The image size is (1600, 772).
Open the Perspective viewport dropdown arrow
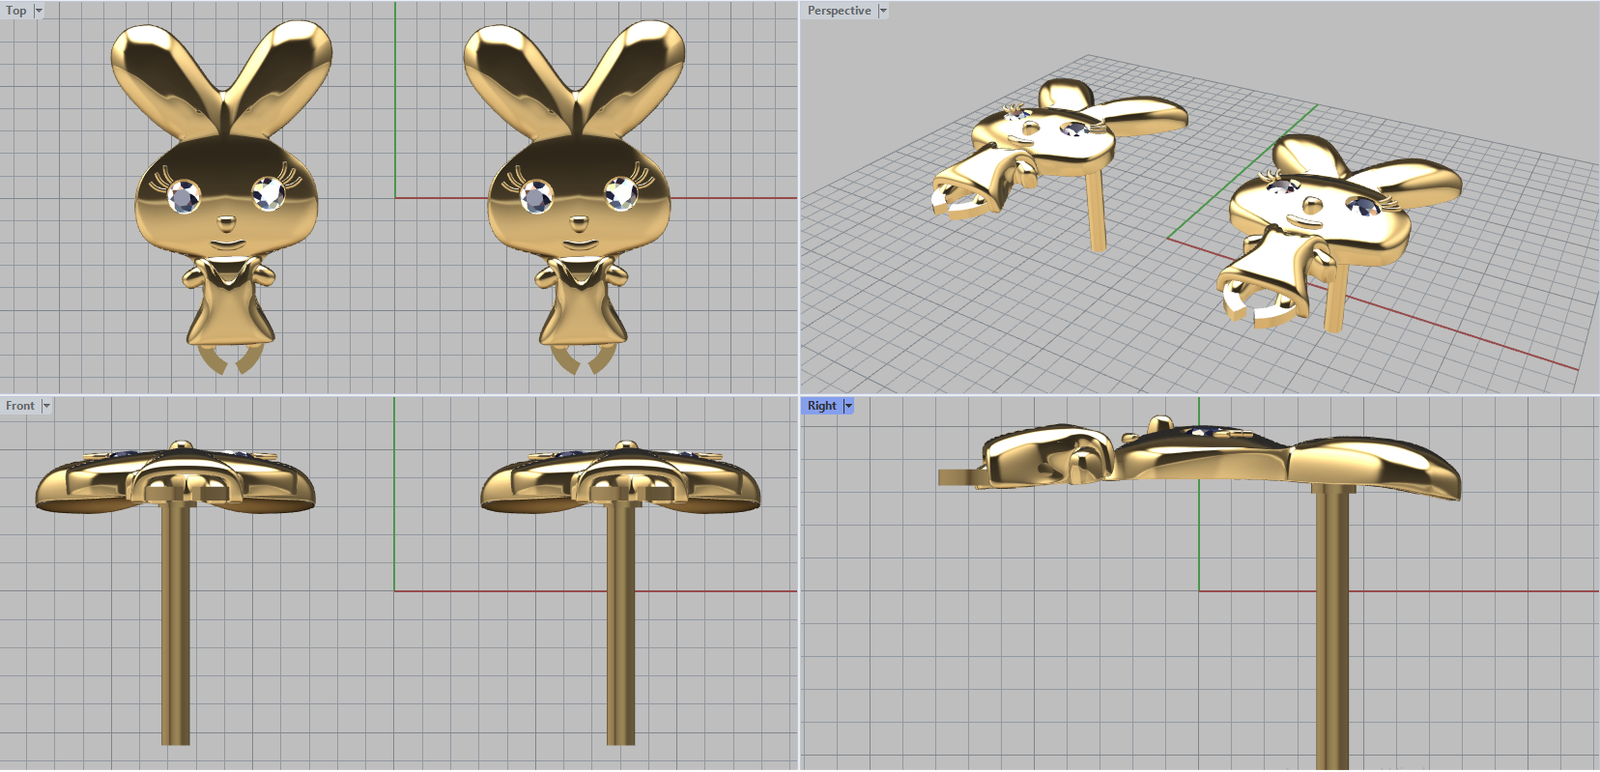click(883, 11)
